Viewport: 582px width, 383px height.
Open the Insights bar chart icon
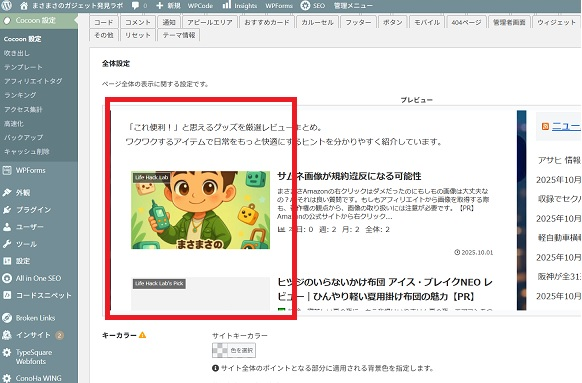click(226, 5)
